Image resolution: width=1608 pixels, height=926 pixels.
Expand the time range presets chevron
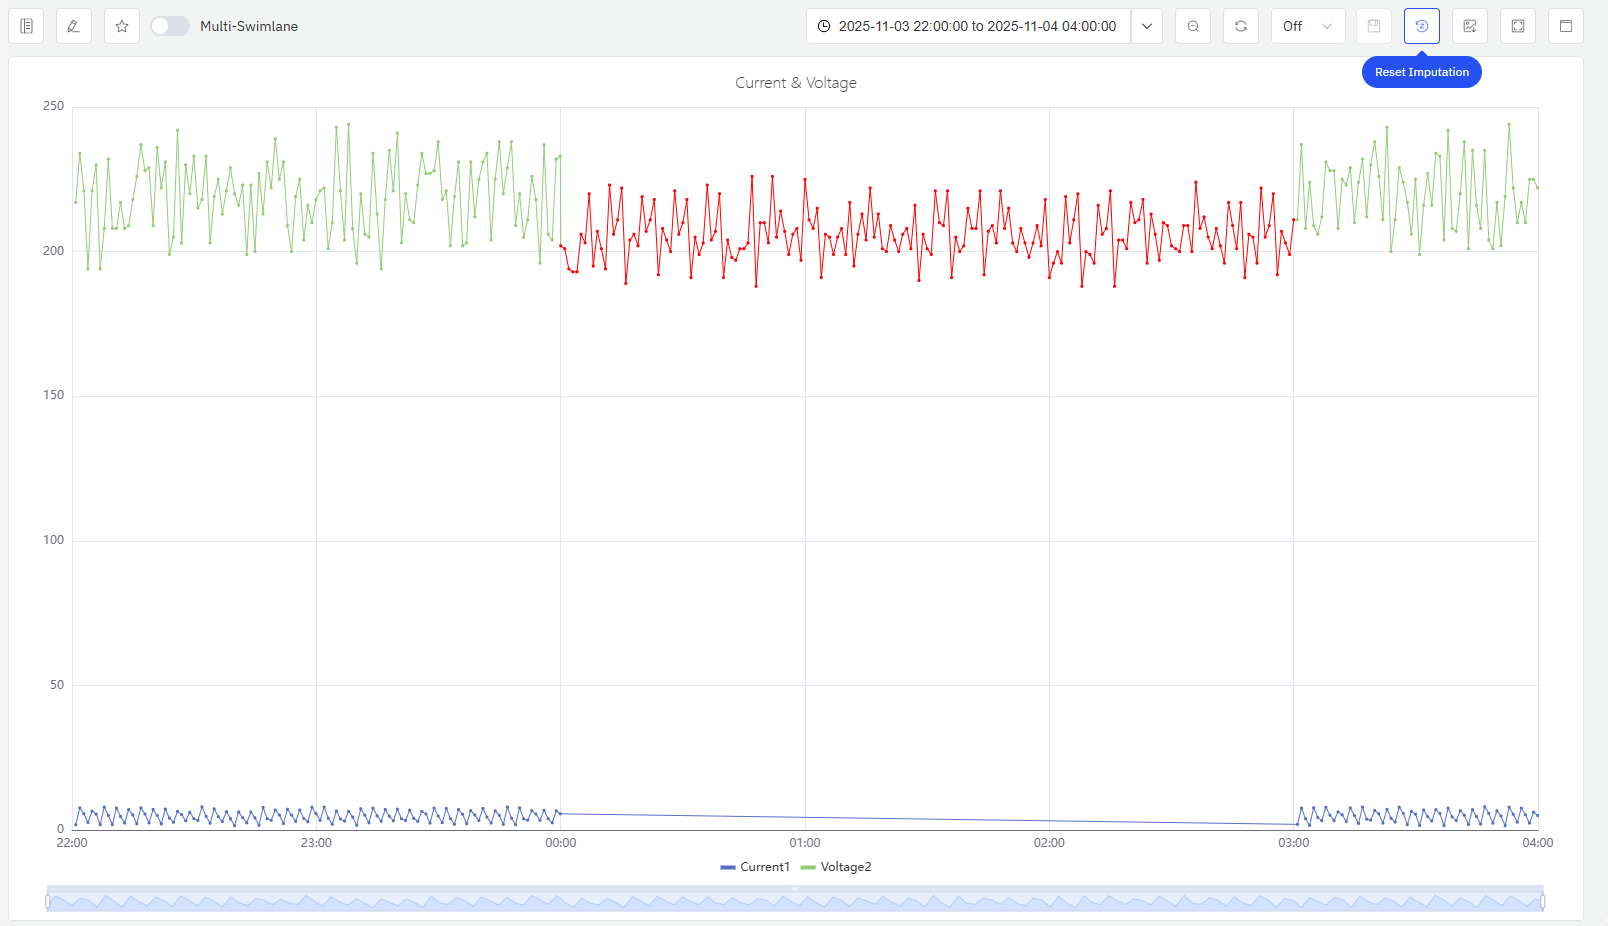1147,26
